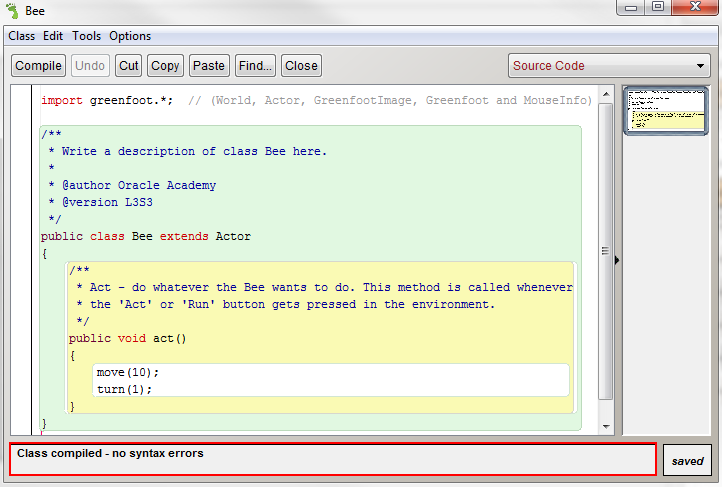Click the 'turn(1);' statement
The width and height of the screenshot is (722, 487).
(x=124, y=389)
